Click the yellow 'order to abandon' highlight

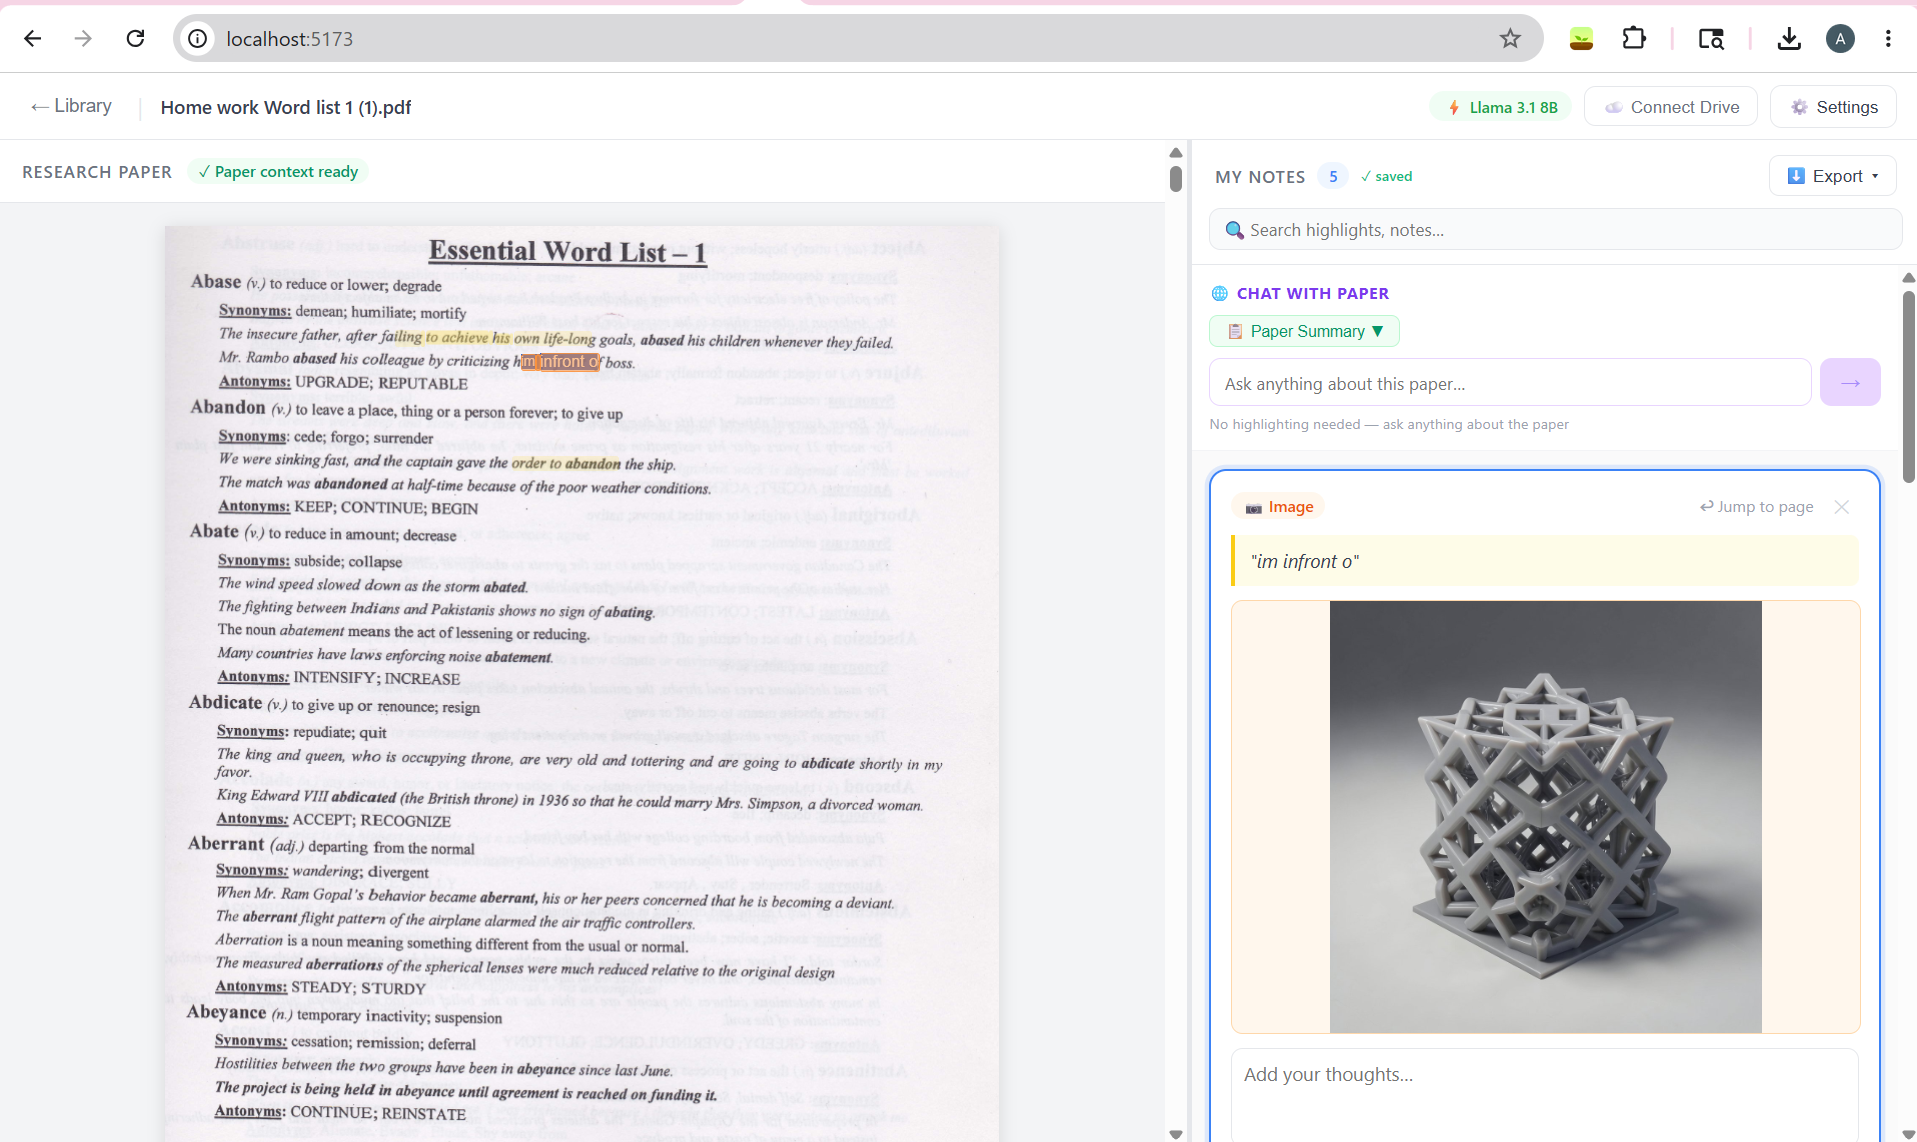tap(566, 463)
